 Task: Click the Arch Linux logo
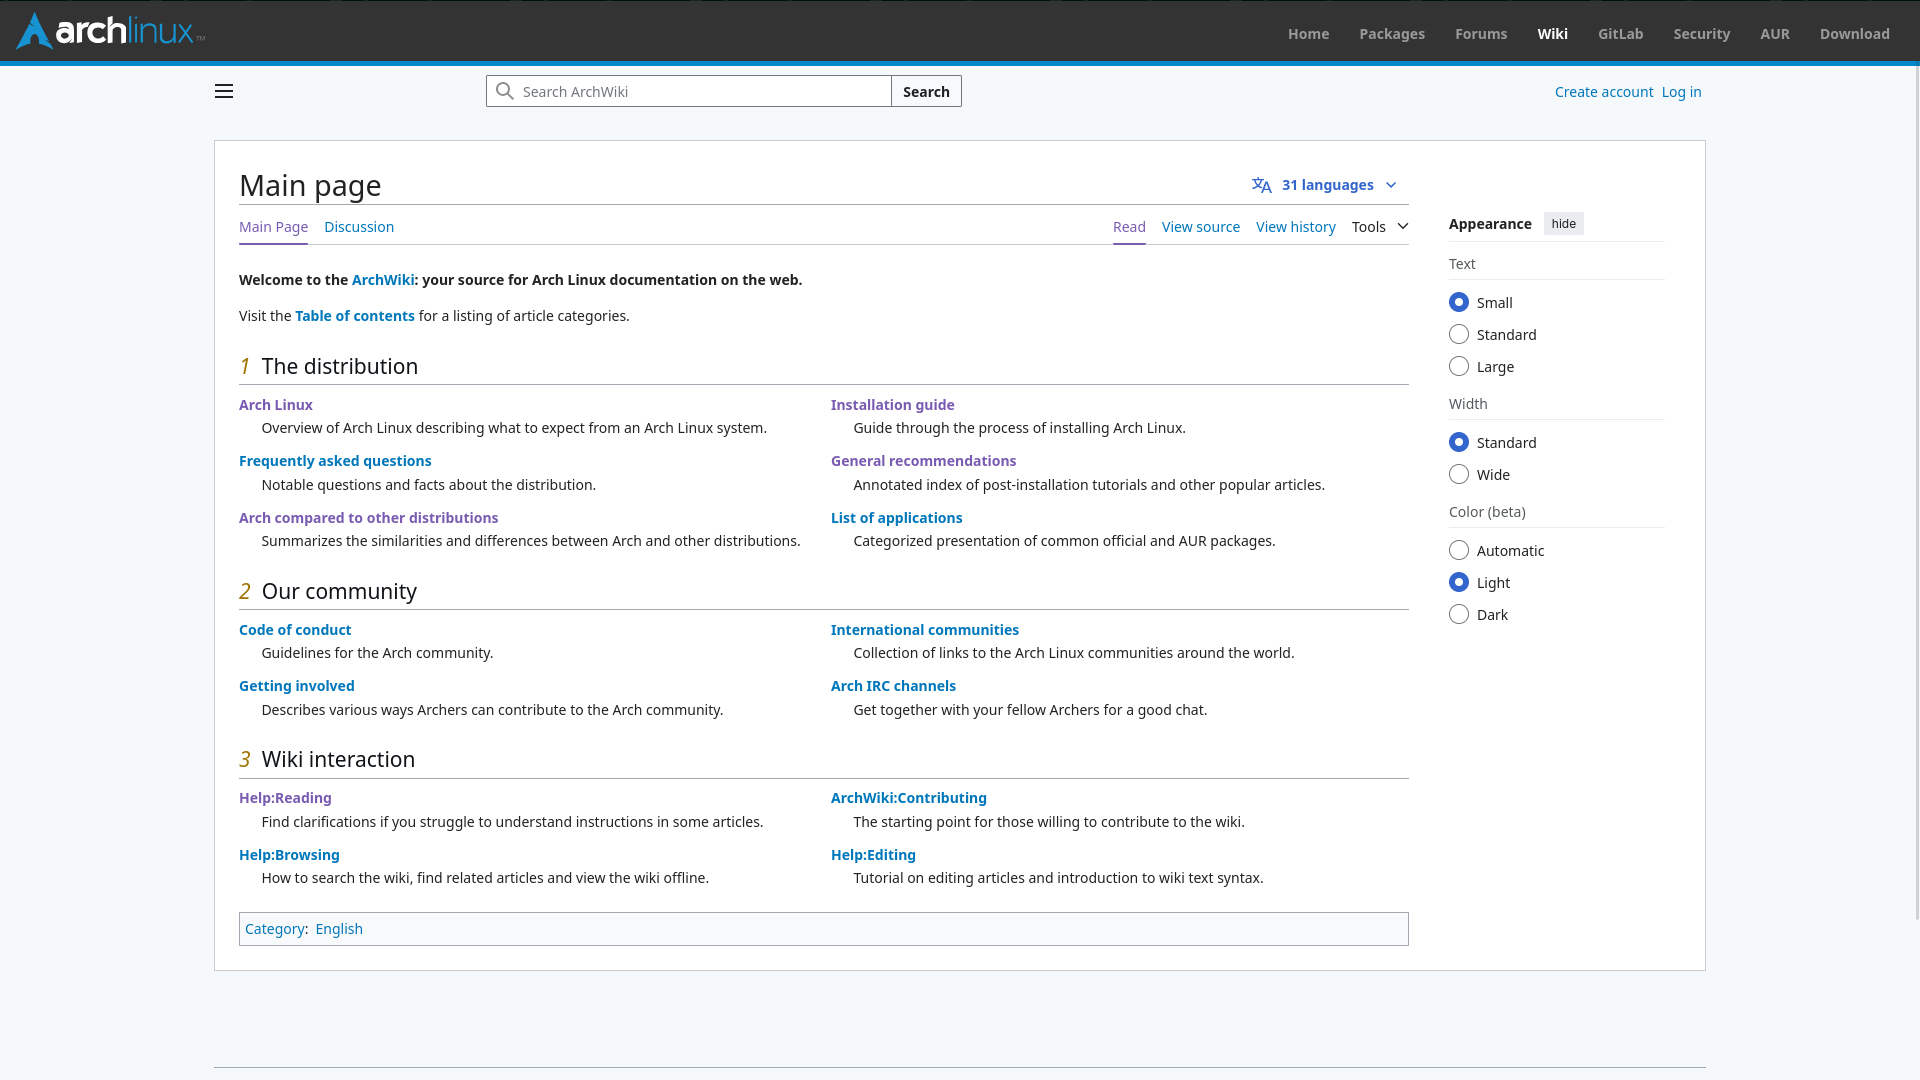tap(110, 31)
